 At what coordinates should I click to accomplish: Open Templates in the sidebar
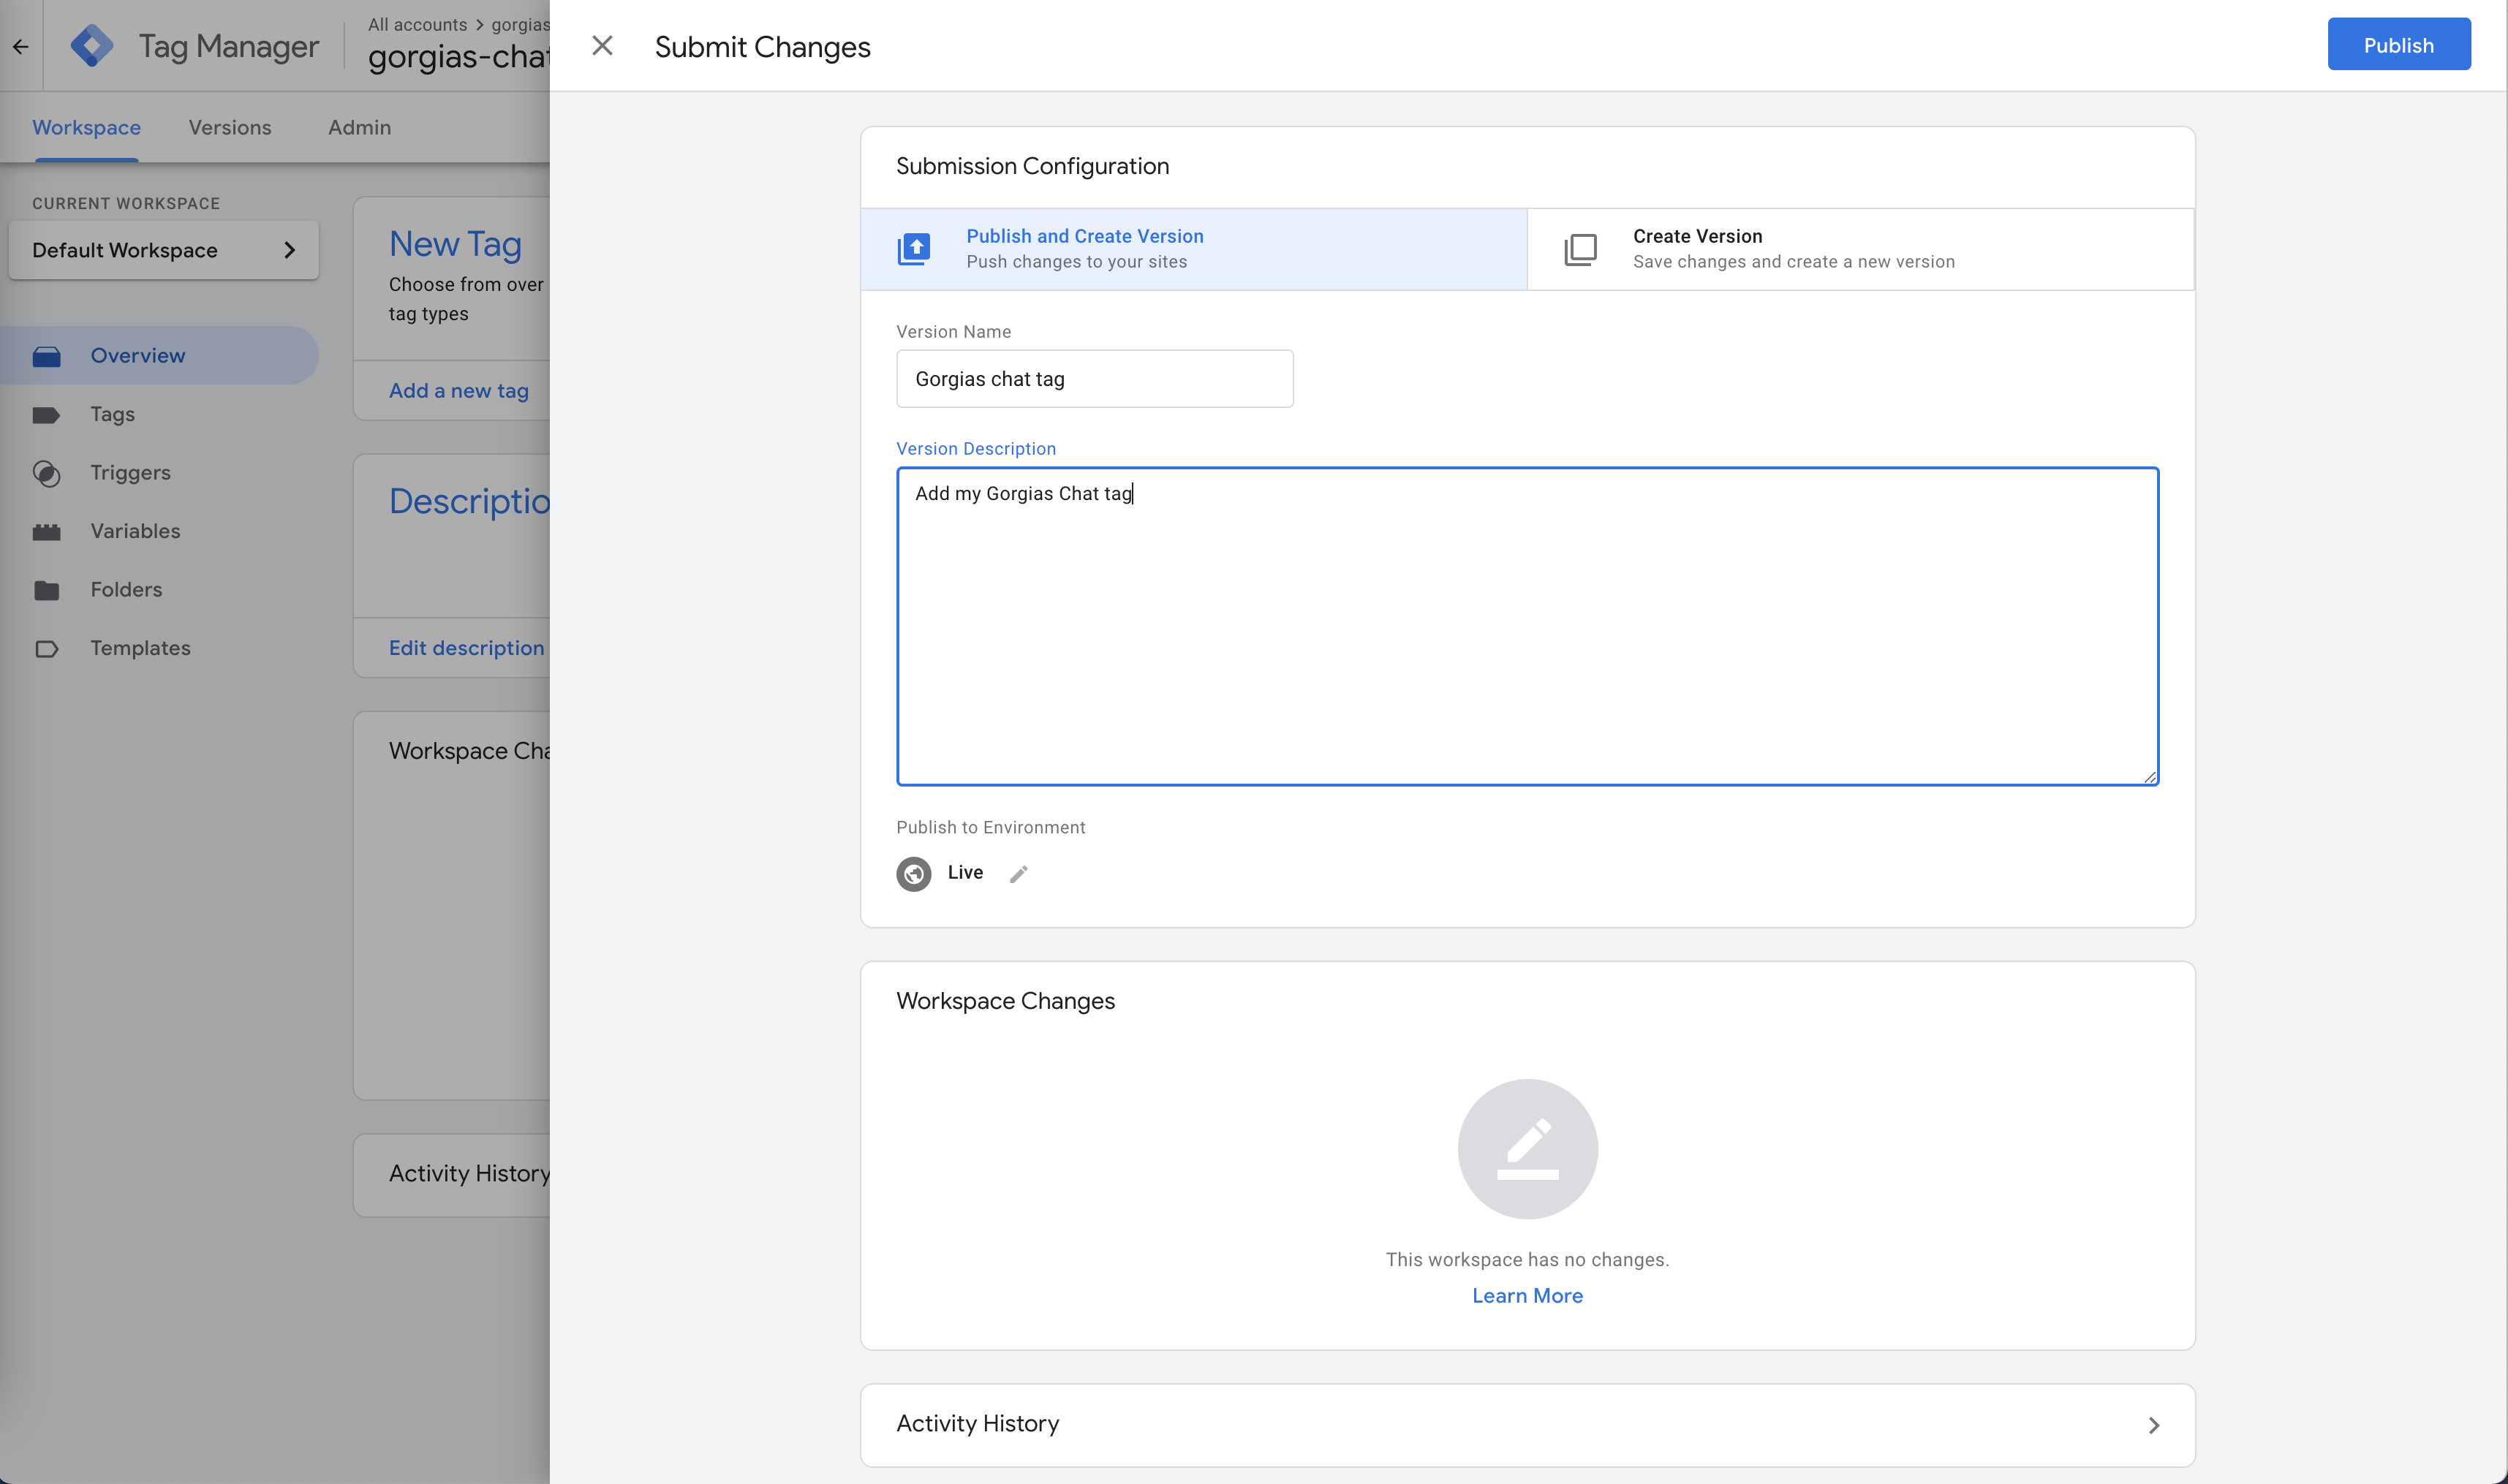coord(159,648)
